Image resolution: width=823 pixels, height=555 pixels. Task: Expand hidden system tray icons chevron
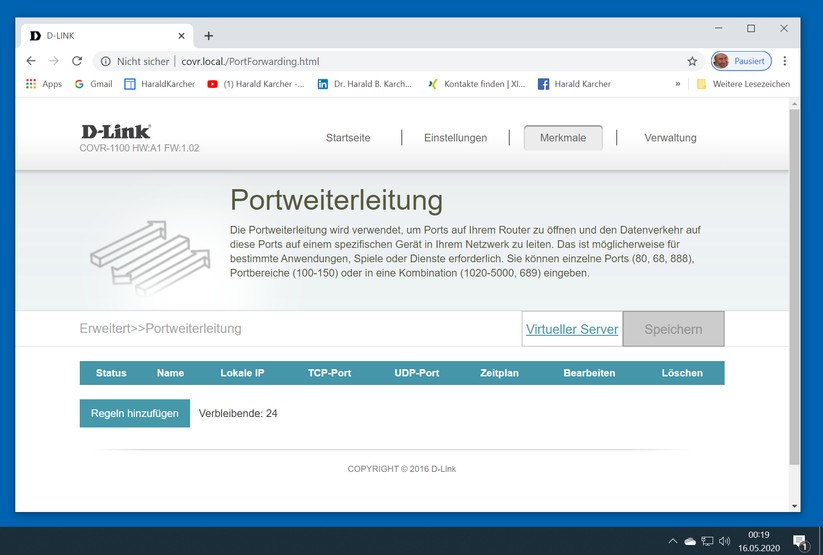(672, 541)
